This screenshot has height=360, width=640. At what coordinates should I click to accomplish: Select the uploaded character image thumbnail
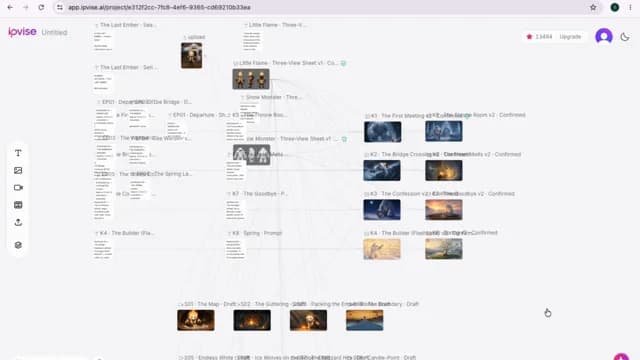coord(191,56)
